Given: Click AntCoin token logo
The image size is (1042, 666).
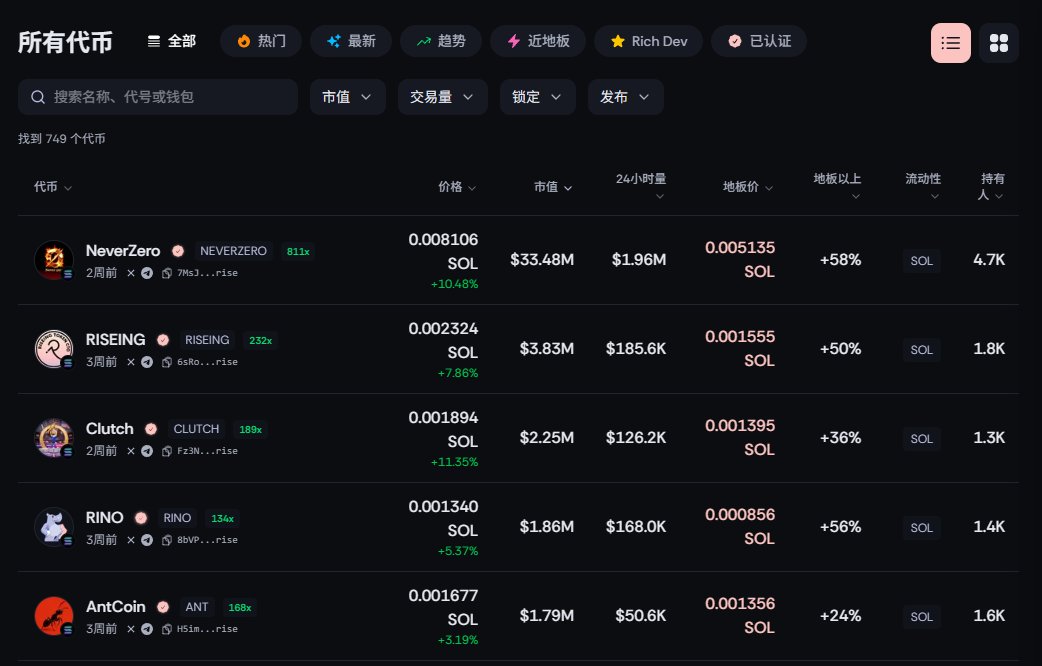Looking at the screenshot, I should [54, 616].
